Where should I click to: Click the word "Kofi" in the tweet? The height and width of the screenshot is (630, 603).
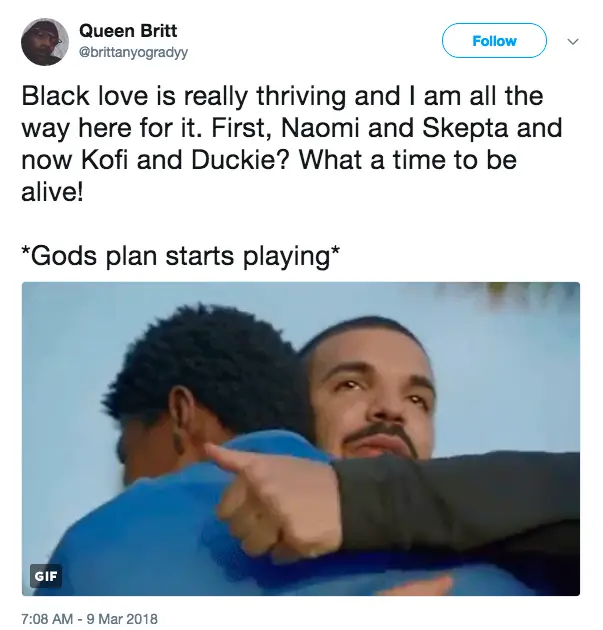[104, 160]
